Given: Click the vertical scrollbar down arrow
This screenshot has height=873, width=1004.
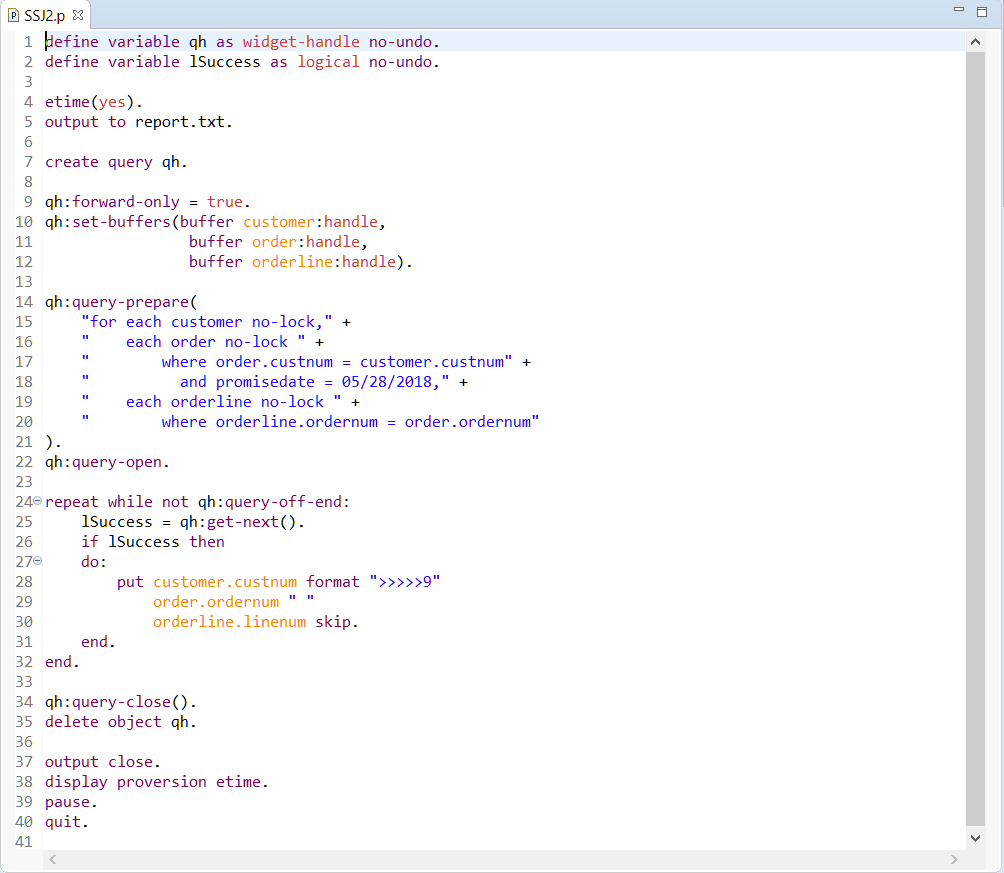Looking at the screenshot, I should click(976, 838).
